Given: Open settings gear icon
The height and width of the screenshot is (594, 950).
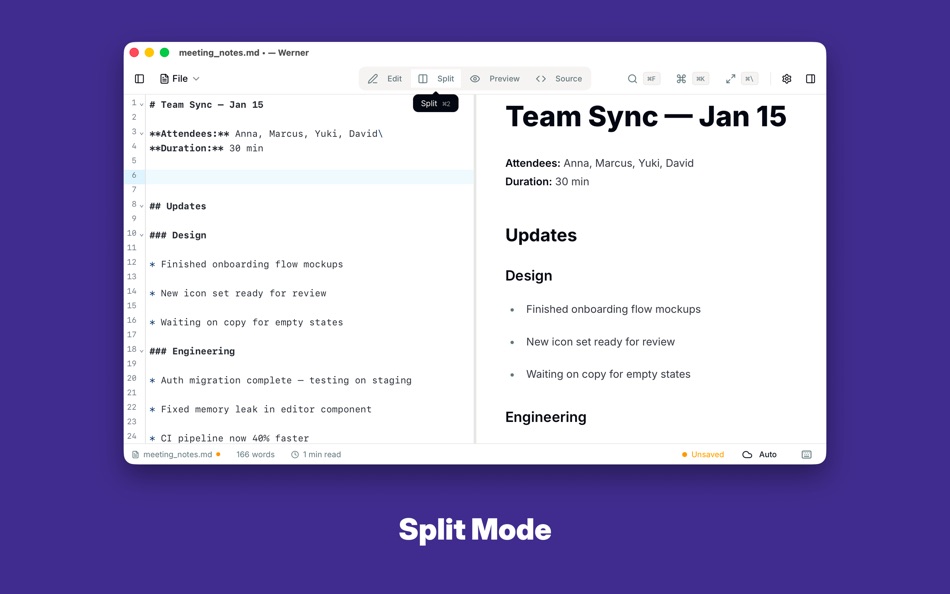Looking at the screenshot, I should [x=786, y=79].
